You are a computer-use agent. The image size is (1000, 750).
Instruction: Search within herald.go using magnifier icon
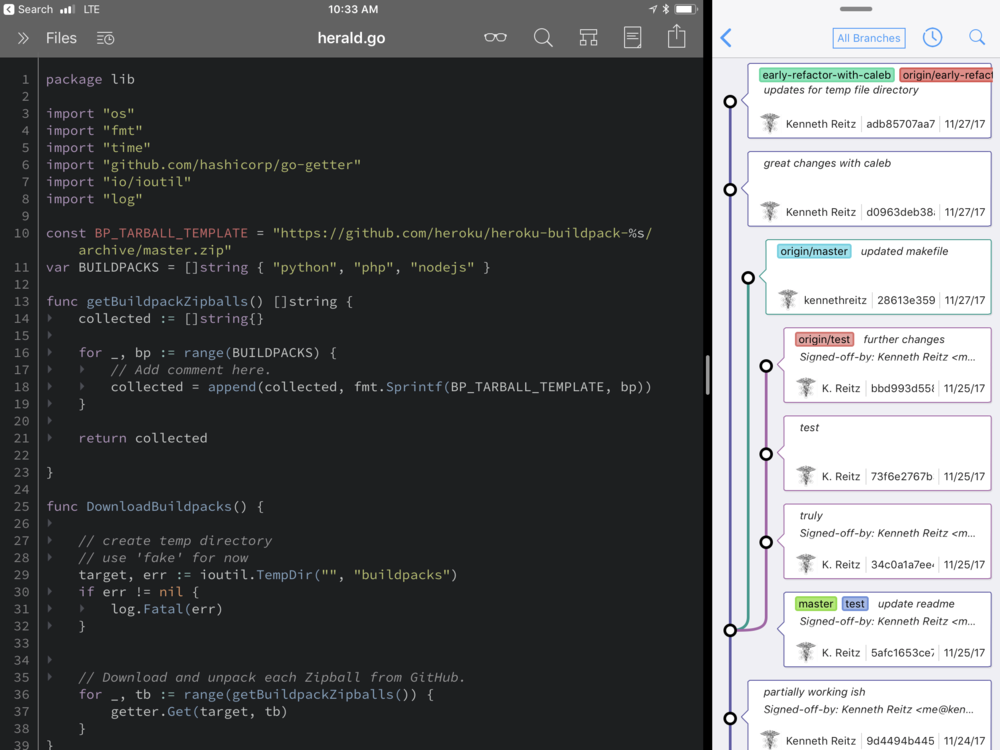[543, 38]
